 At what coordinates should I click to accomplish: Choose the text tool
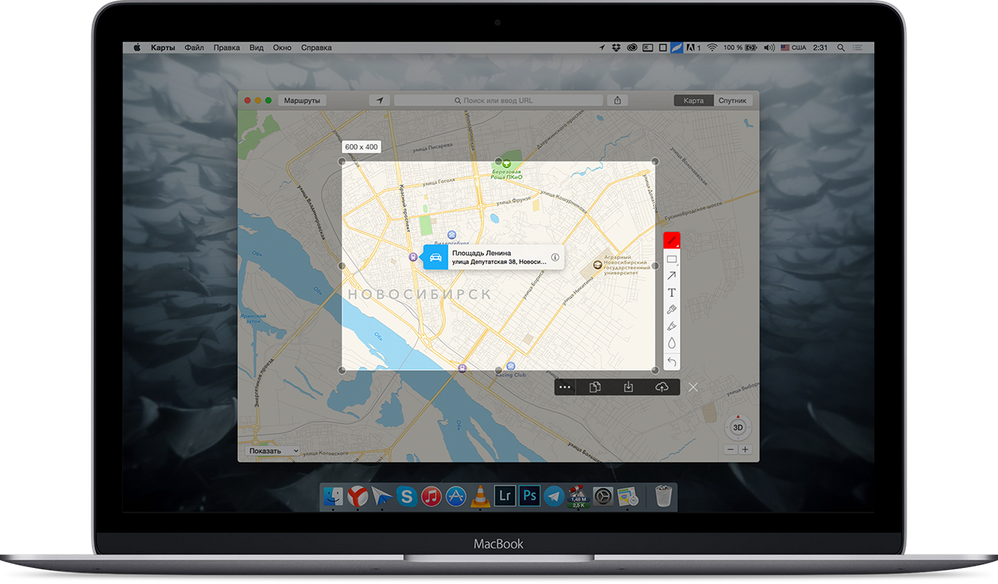tap(672, 293)
